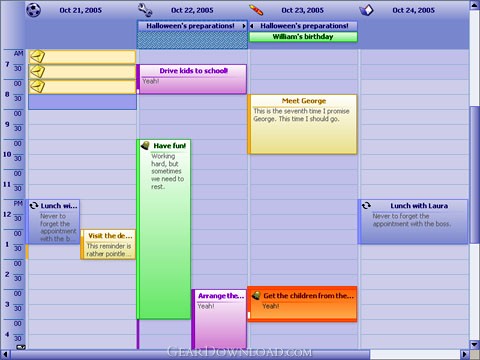Click the topmost yellow airplane icon appointment

tap(82, 57)
